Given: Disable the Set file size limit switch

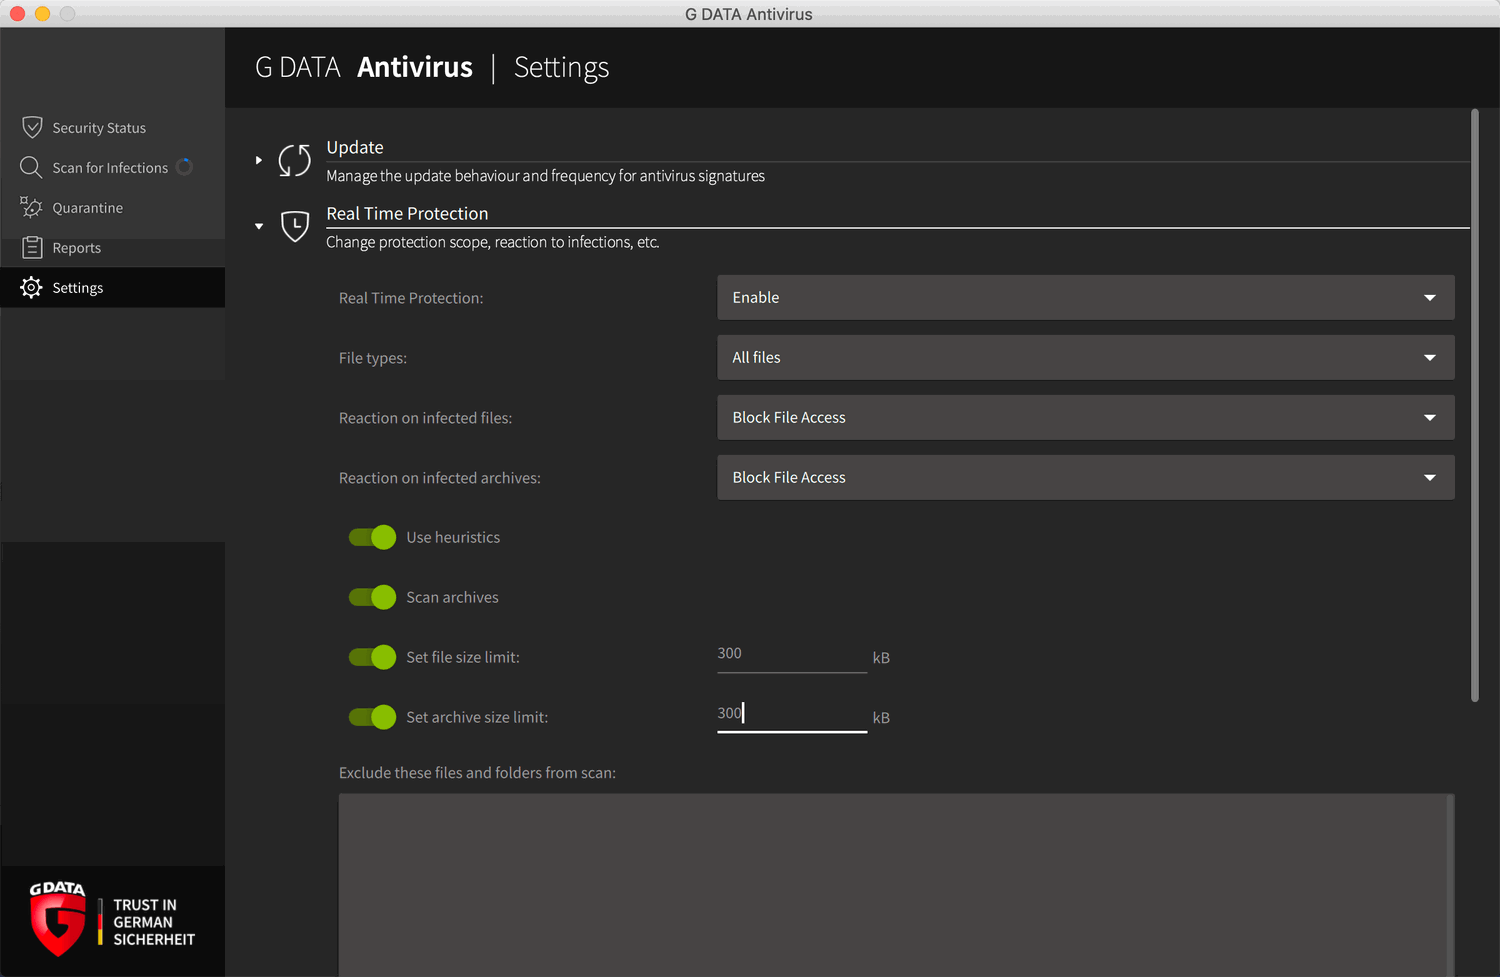Looking at the screenshot, I should 372,657.
